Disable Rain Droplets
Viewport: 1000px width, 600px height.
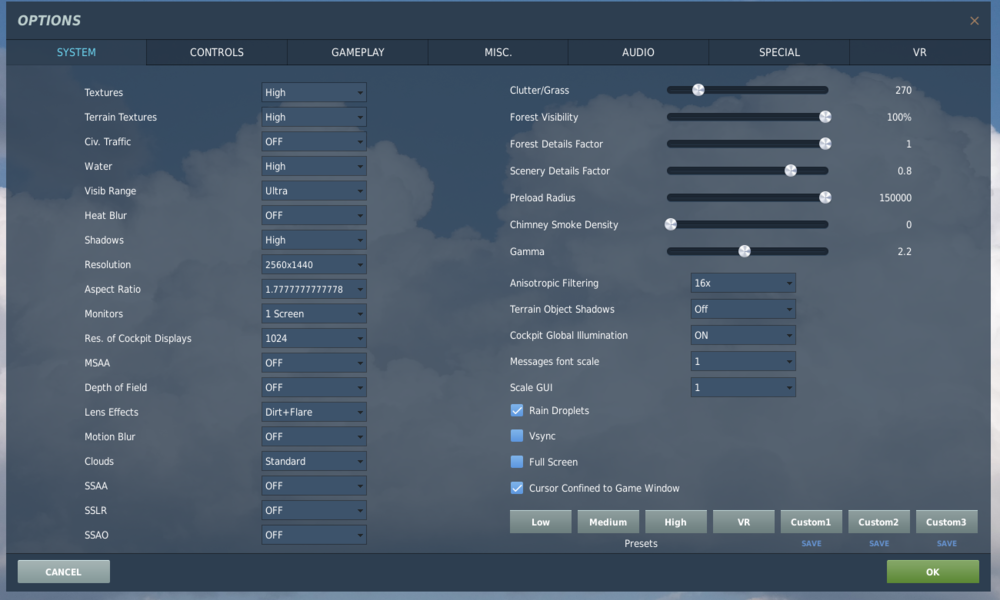pos(517,410)
